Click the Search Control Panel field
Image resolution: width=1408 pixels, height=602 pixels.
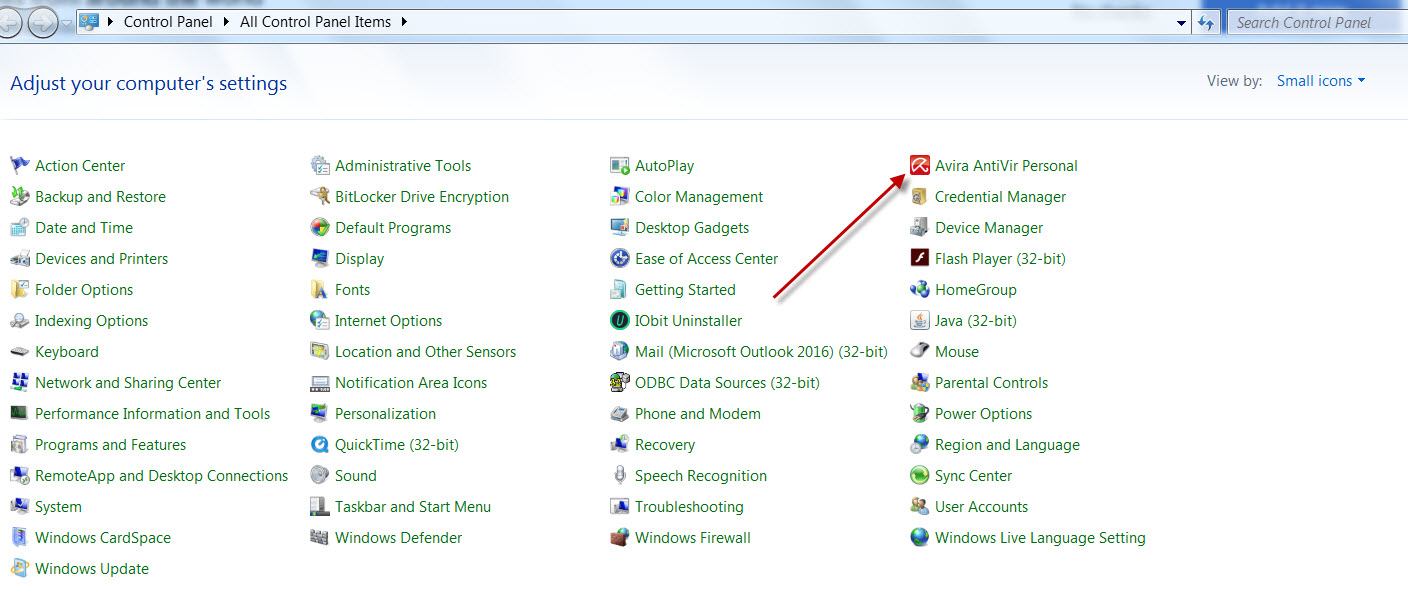(1316, 23)
